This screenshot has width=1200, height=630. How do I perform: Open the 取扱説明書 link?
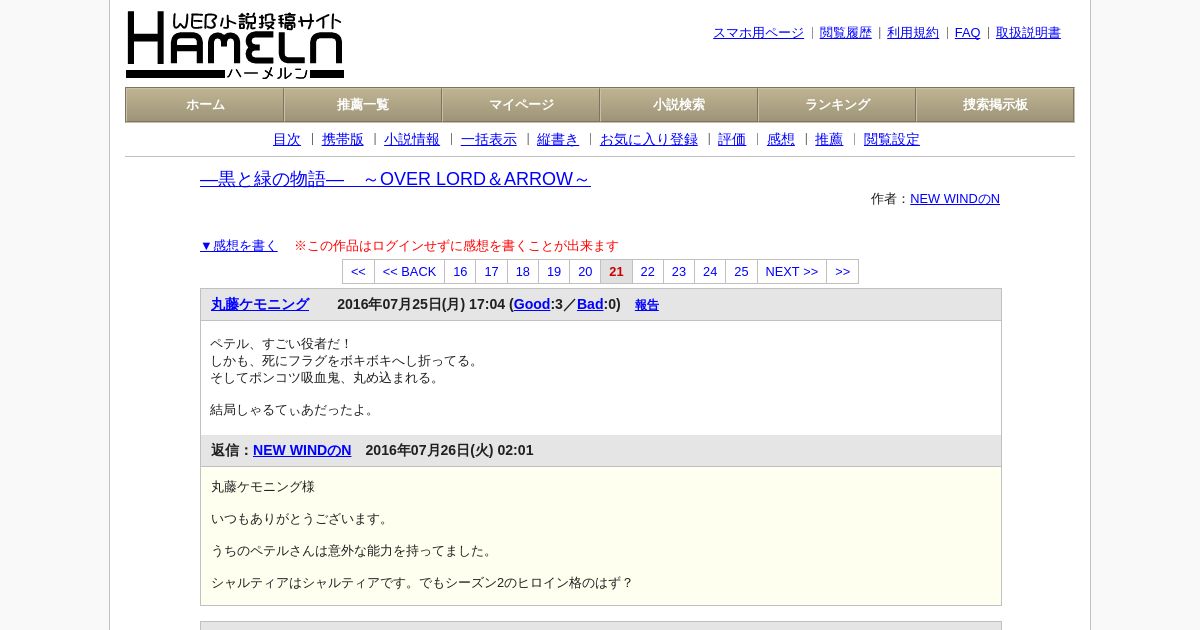pos(1028,33)
